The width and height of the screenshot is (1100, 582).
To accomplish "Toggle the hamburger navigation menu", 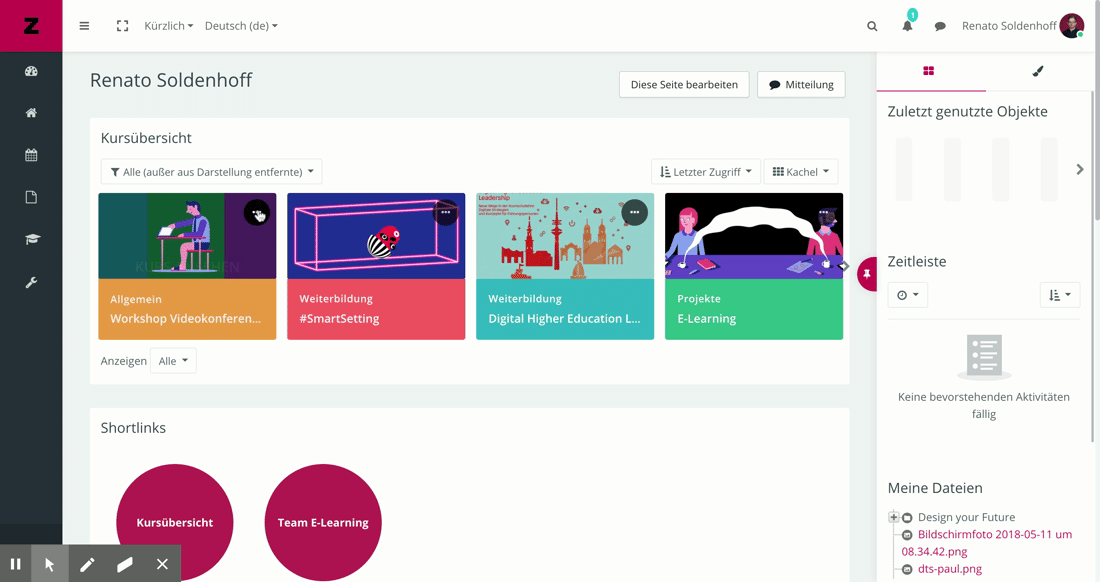I will point(84,26).
